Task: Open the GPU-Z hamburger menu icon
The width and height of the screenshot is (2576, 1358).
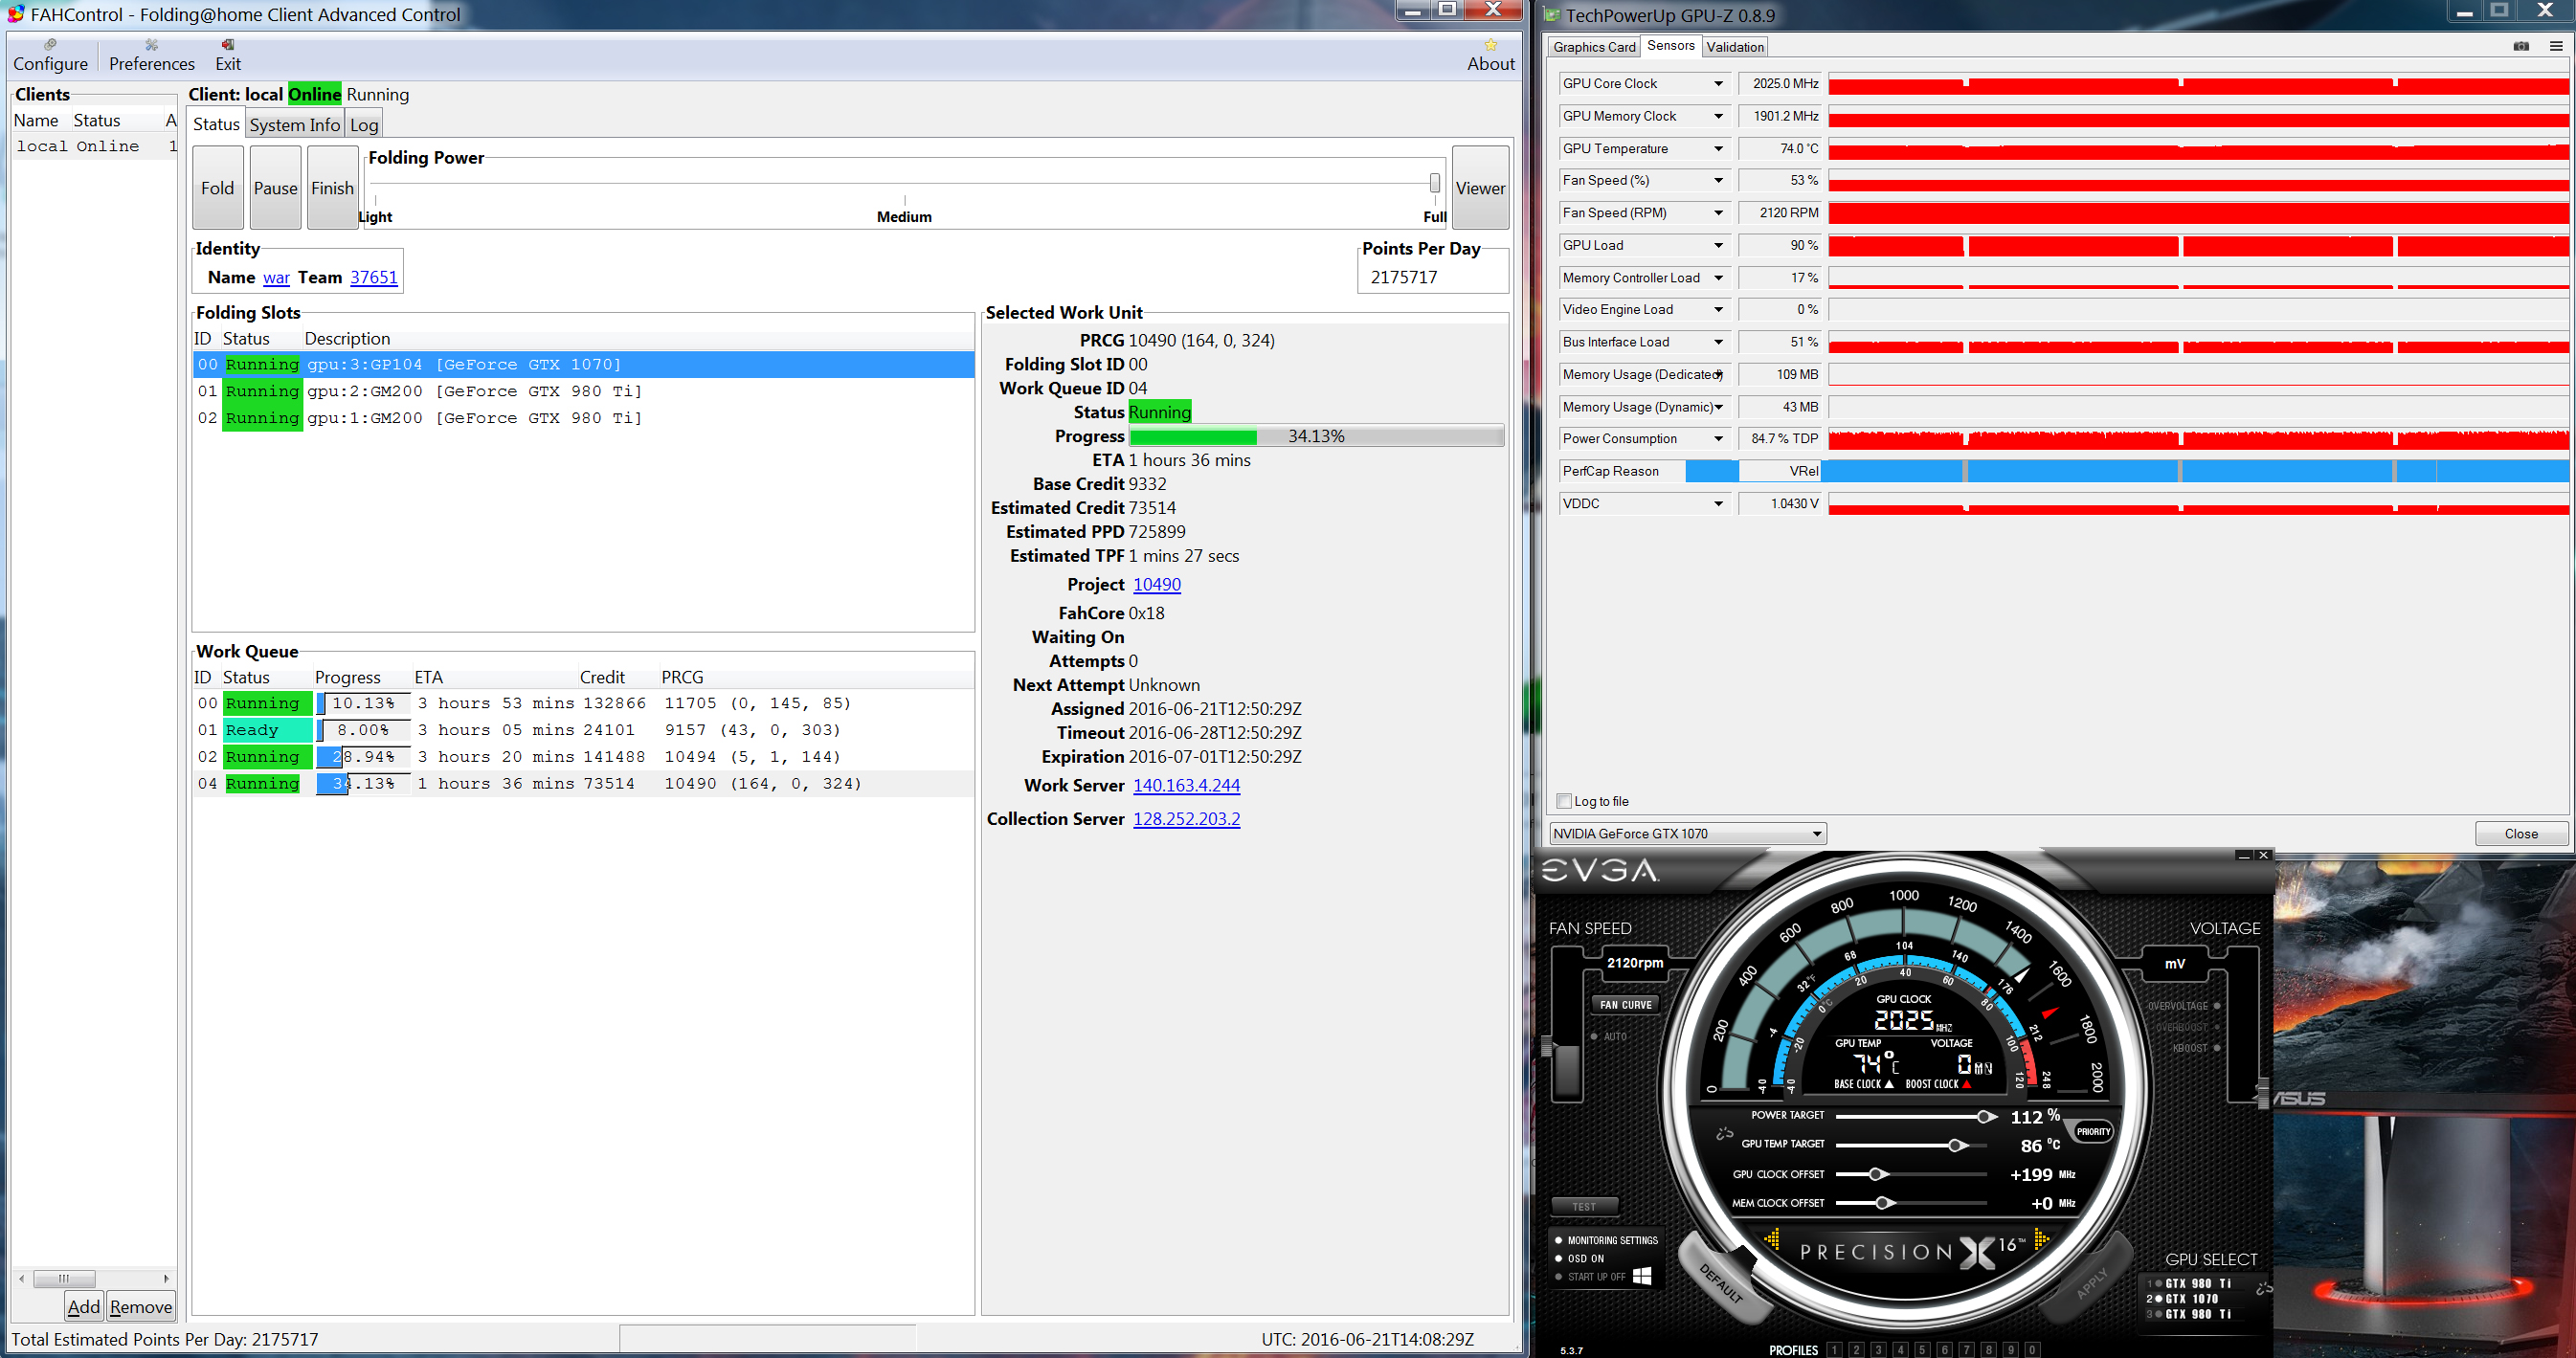Action: 2555,46
